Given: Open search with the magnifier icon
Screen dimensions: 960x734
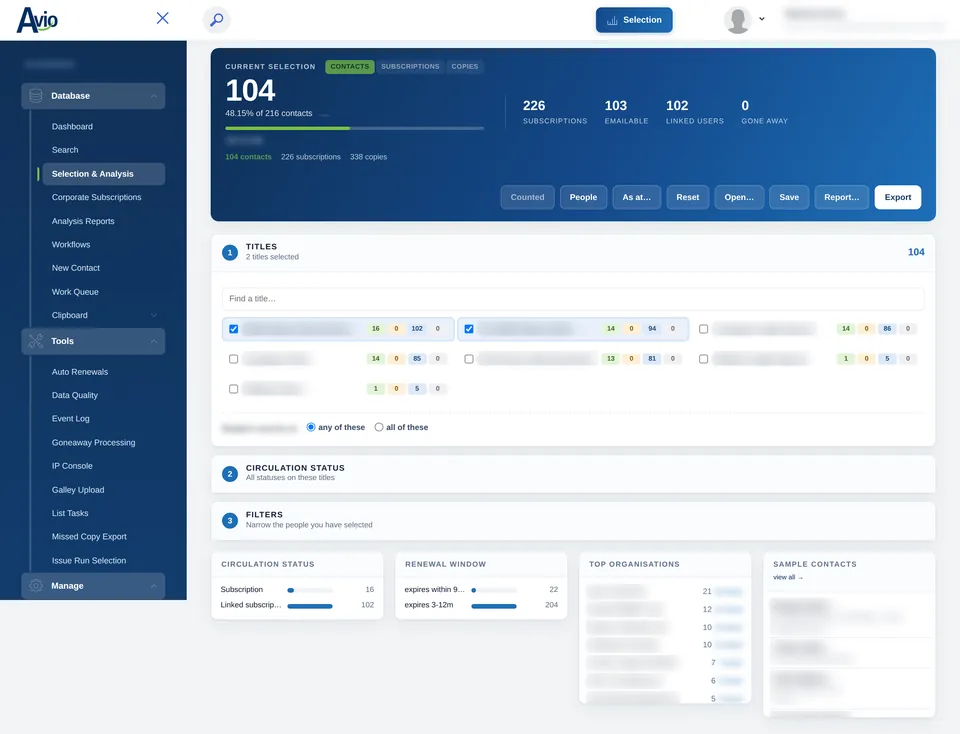Looking at the screenshot, I should pos(216,20).
